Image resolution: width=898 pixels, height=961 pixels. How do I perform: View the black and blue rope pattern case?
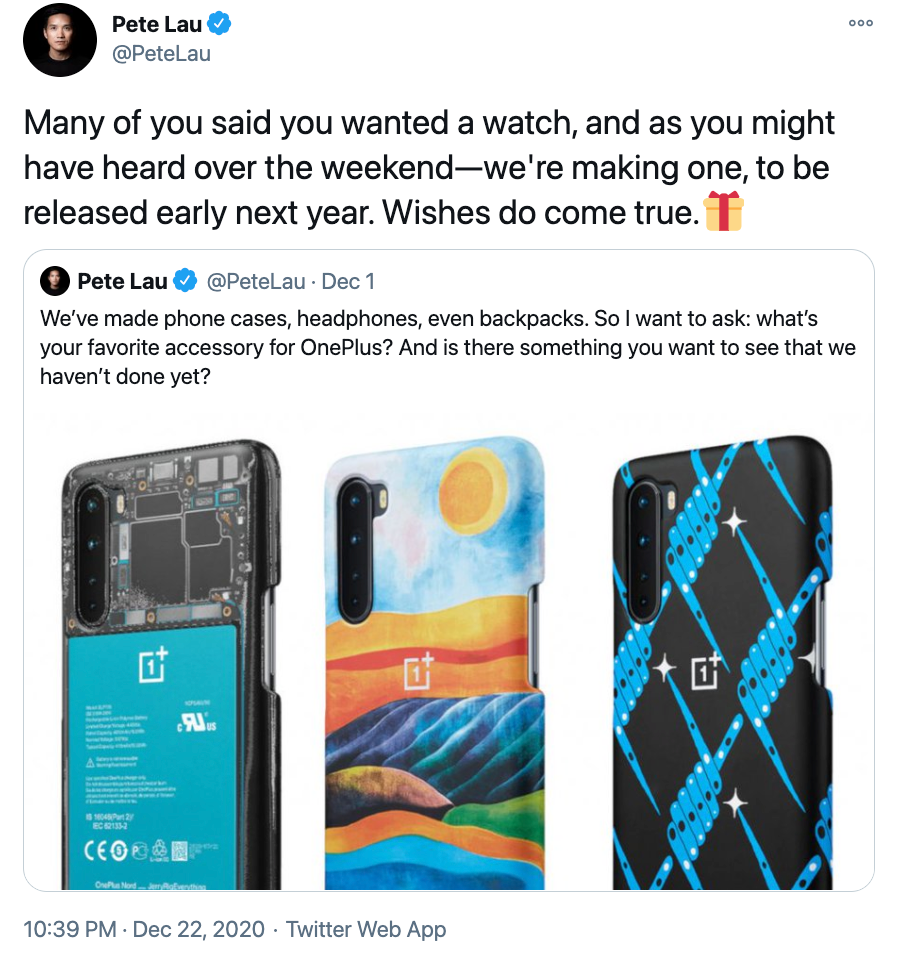click(722, 663)
